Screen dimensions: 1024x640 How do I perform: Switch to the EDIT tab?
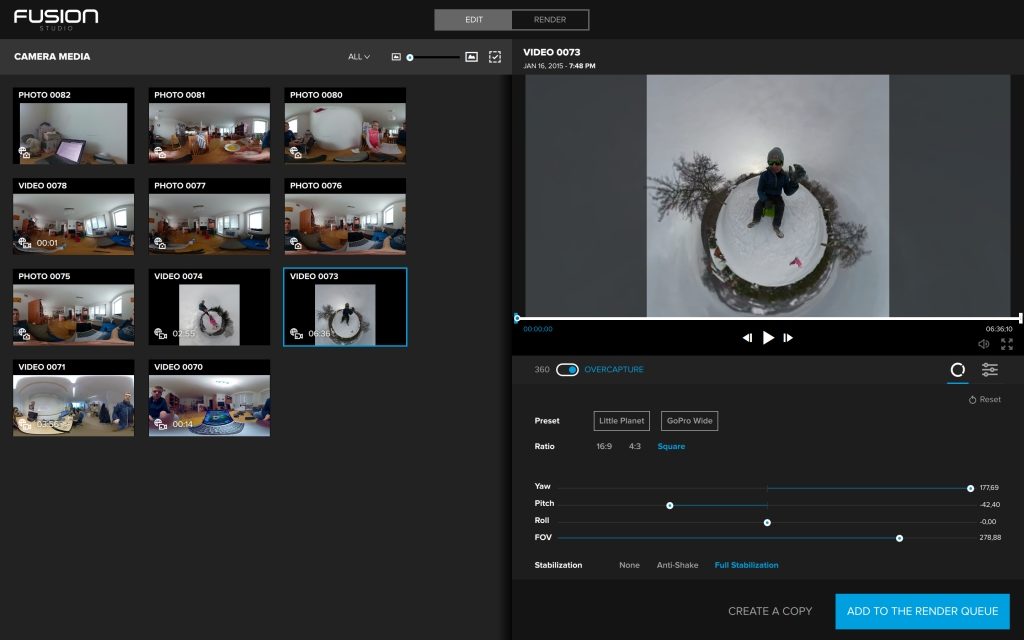click(473, 20)
